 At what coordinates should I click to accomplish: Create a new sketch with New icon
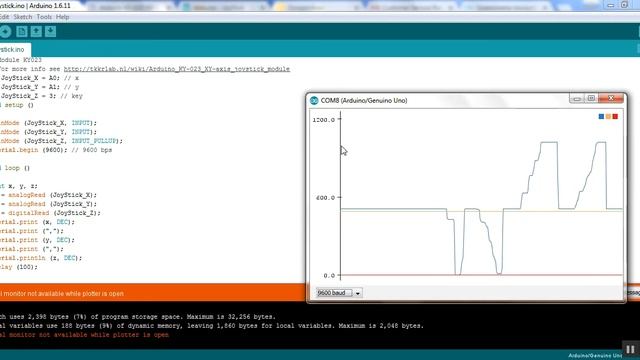click(22, 31)
